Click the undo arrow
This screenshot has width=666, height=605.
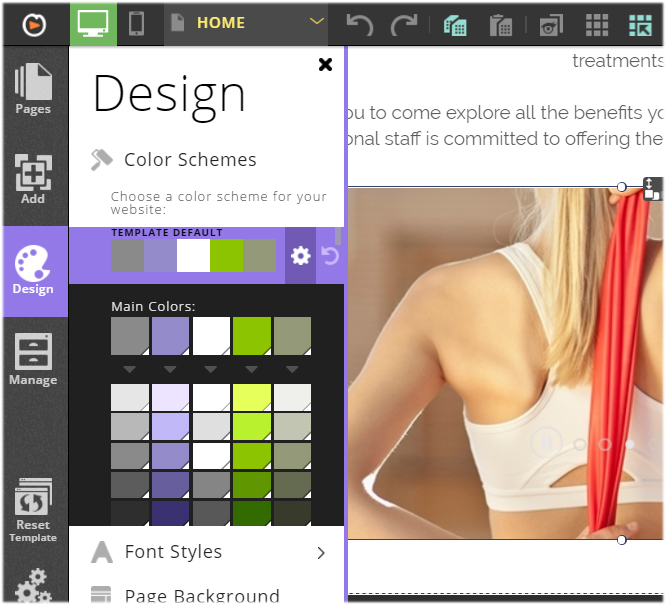(359, 25)
